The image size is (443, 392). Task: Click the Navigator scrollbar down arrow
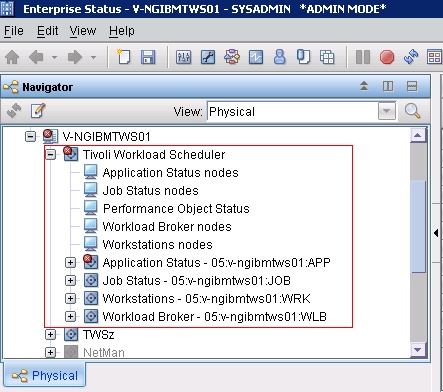pos(418,350)
